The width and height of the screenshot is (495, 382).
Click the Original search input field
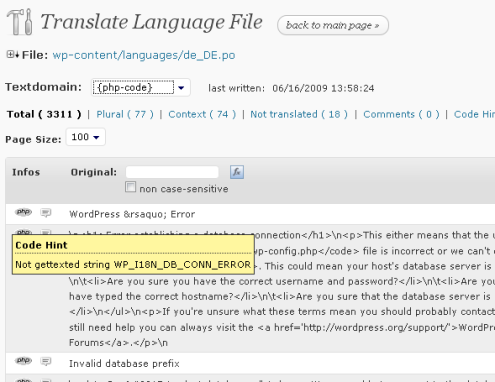(x=172, y=172)
